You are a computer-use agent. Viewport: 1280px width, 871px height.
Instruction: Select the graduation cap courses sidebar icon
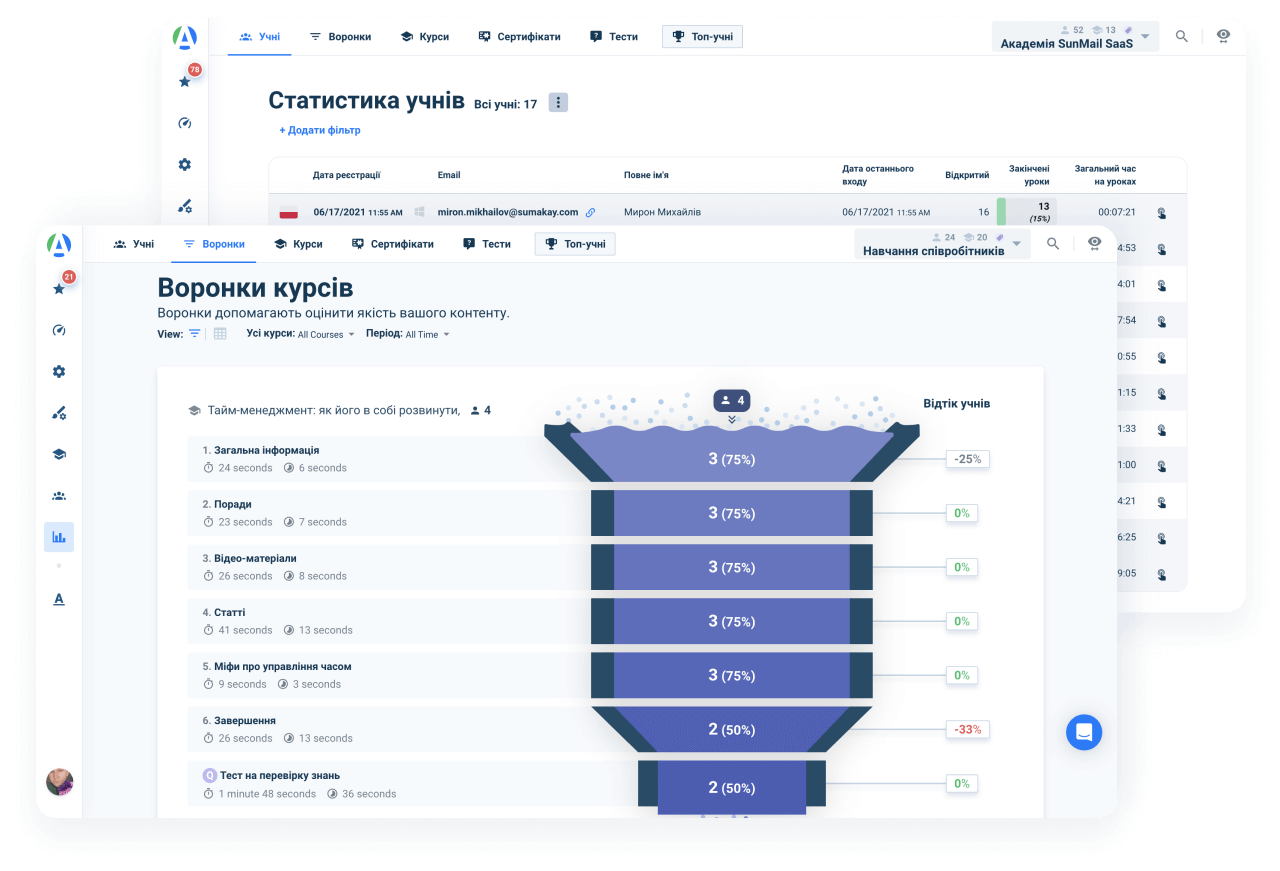pos(59,454)
